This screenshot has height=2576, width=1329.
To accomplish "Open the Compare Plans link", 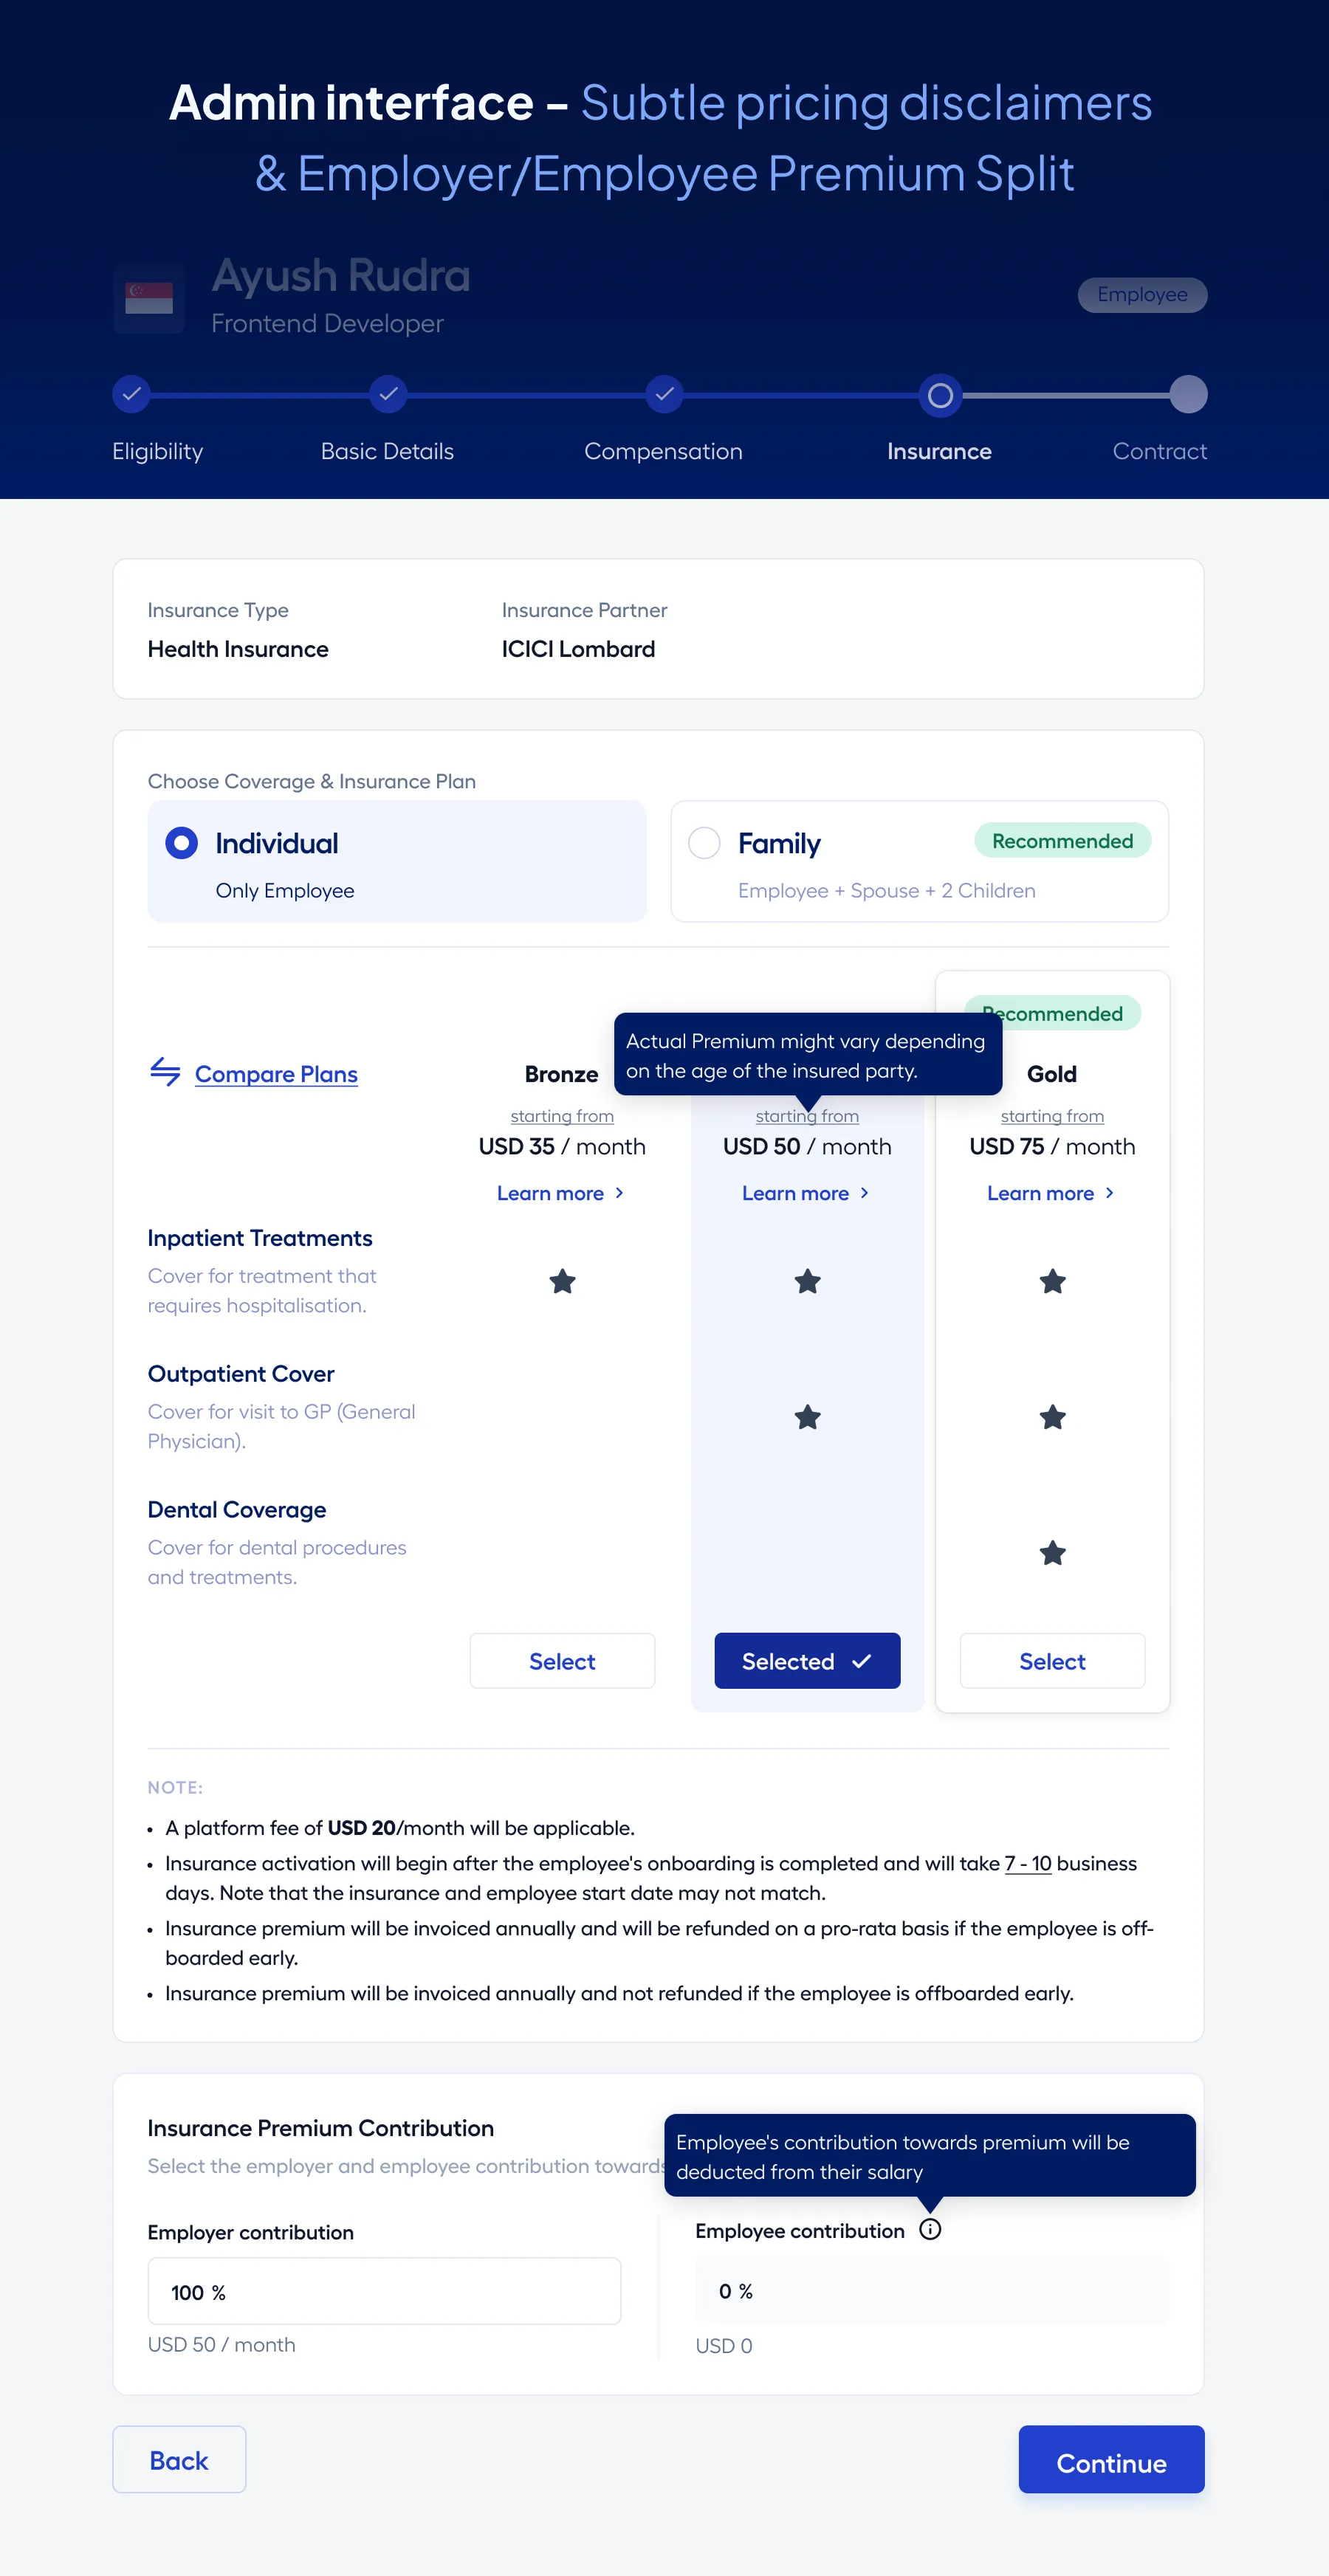I will coord(276,1074).
